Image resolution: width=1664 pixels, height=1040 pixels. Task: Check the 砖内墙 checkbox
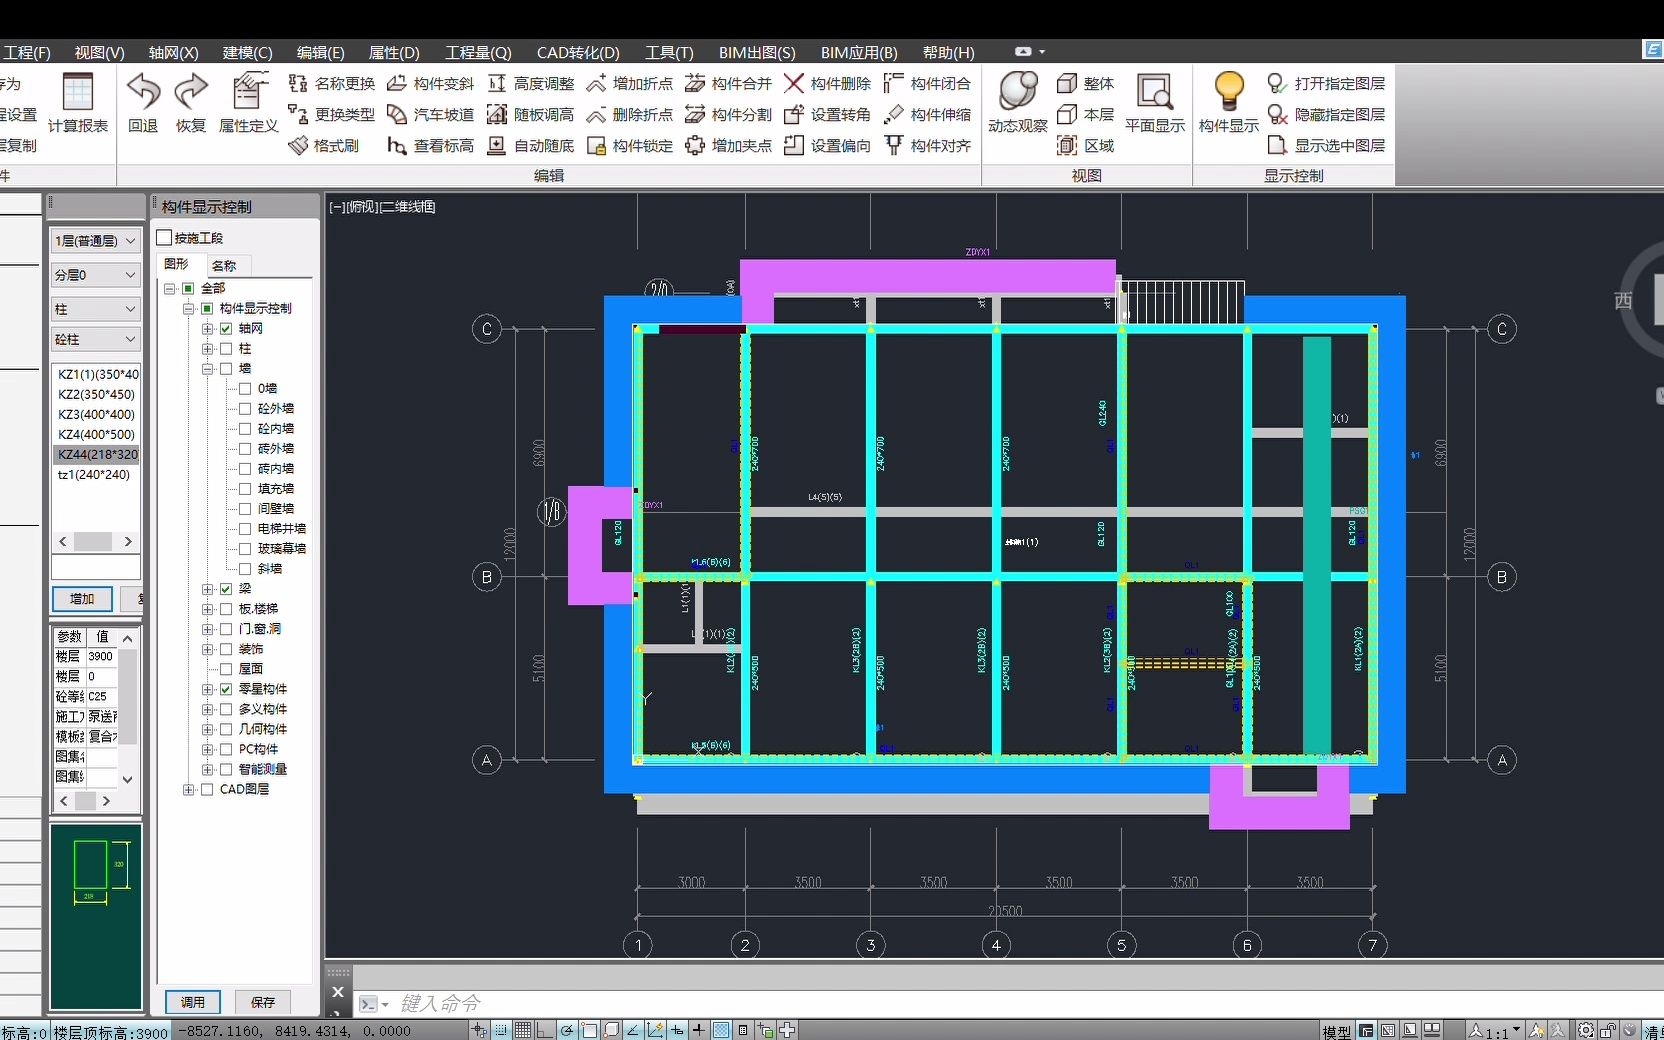pos(245,468)
